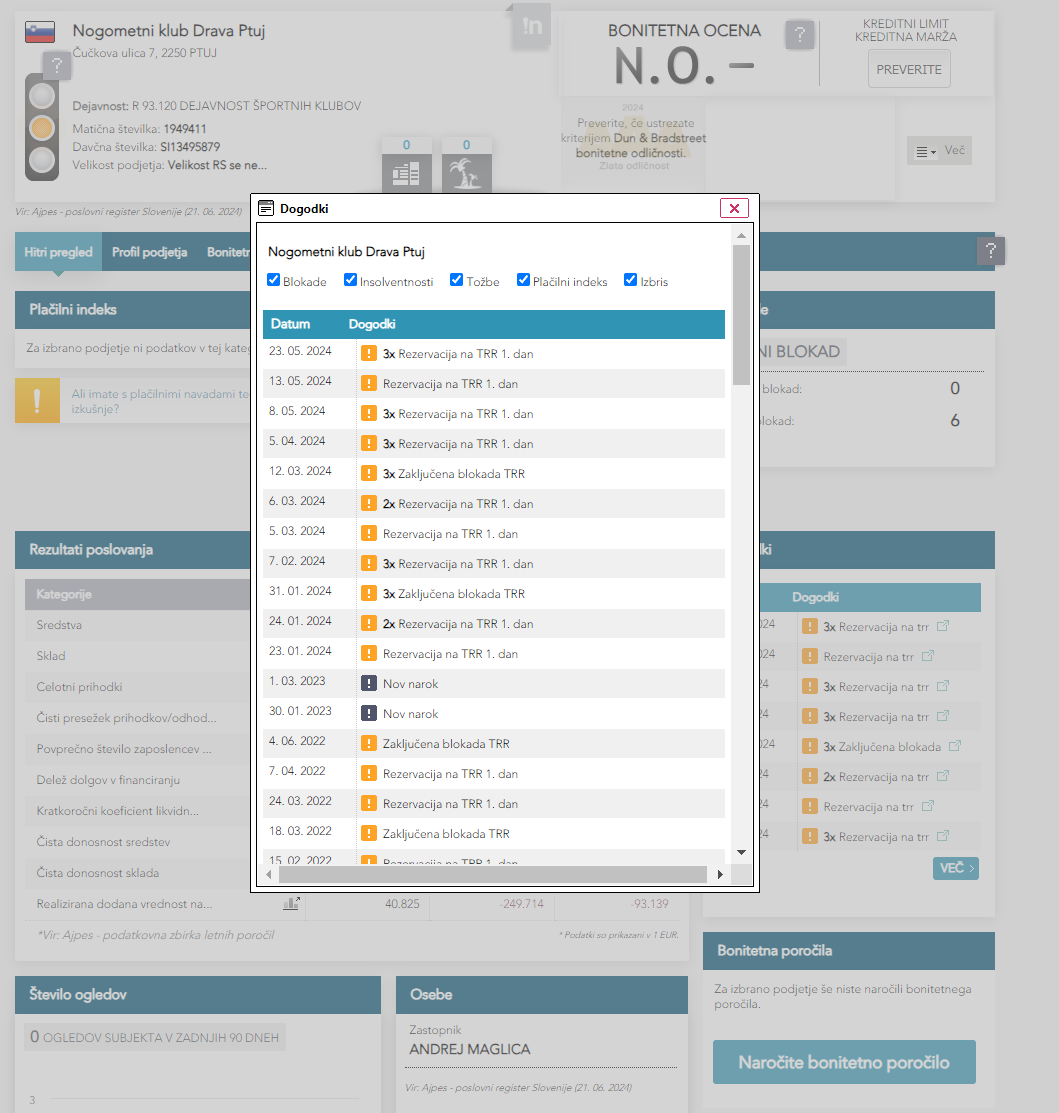The image size is (1059, 1113).
Task: Open the Več dropdown menu
Action: coord(939,151)
